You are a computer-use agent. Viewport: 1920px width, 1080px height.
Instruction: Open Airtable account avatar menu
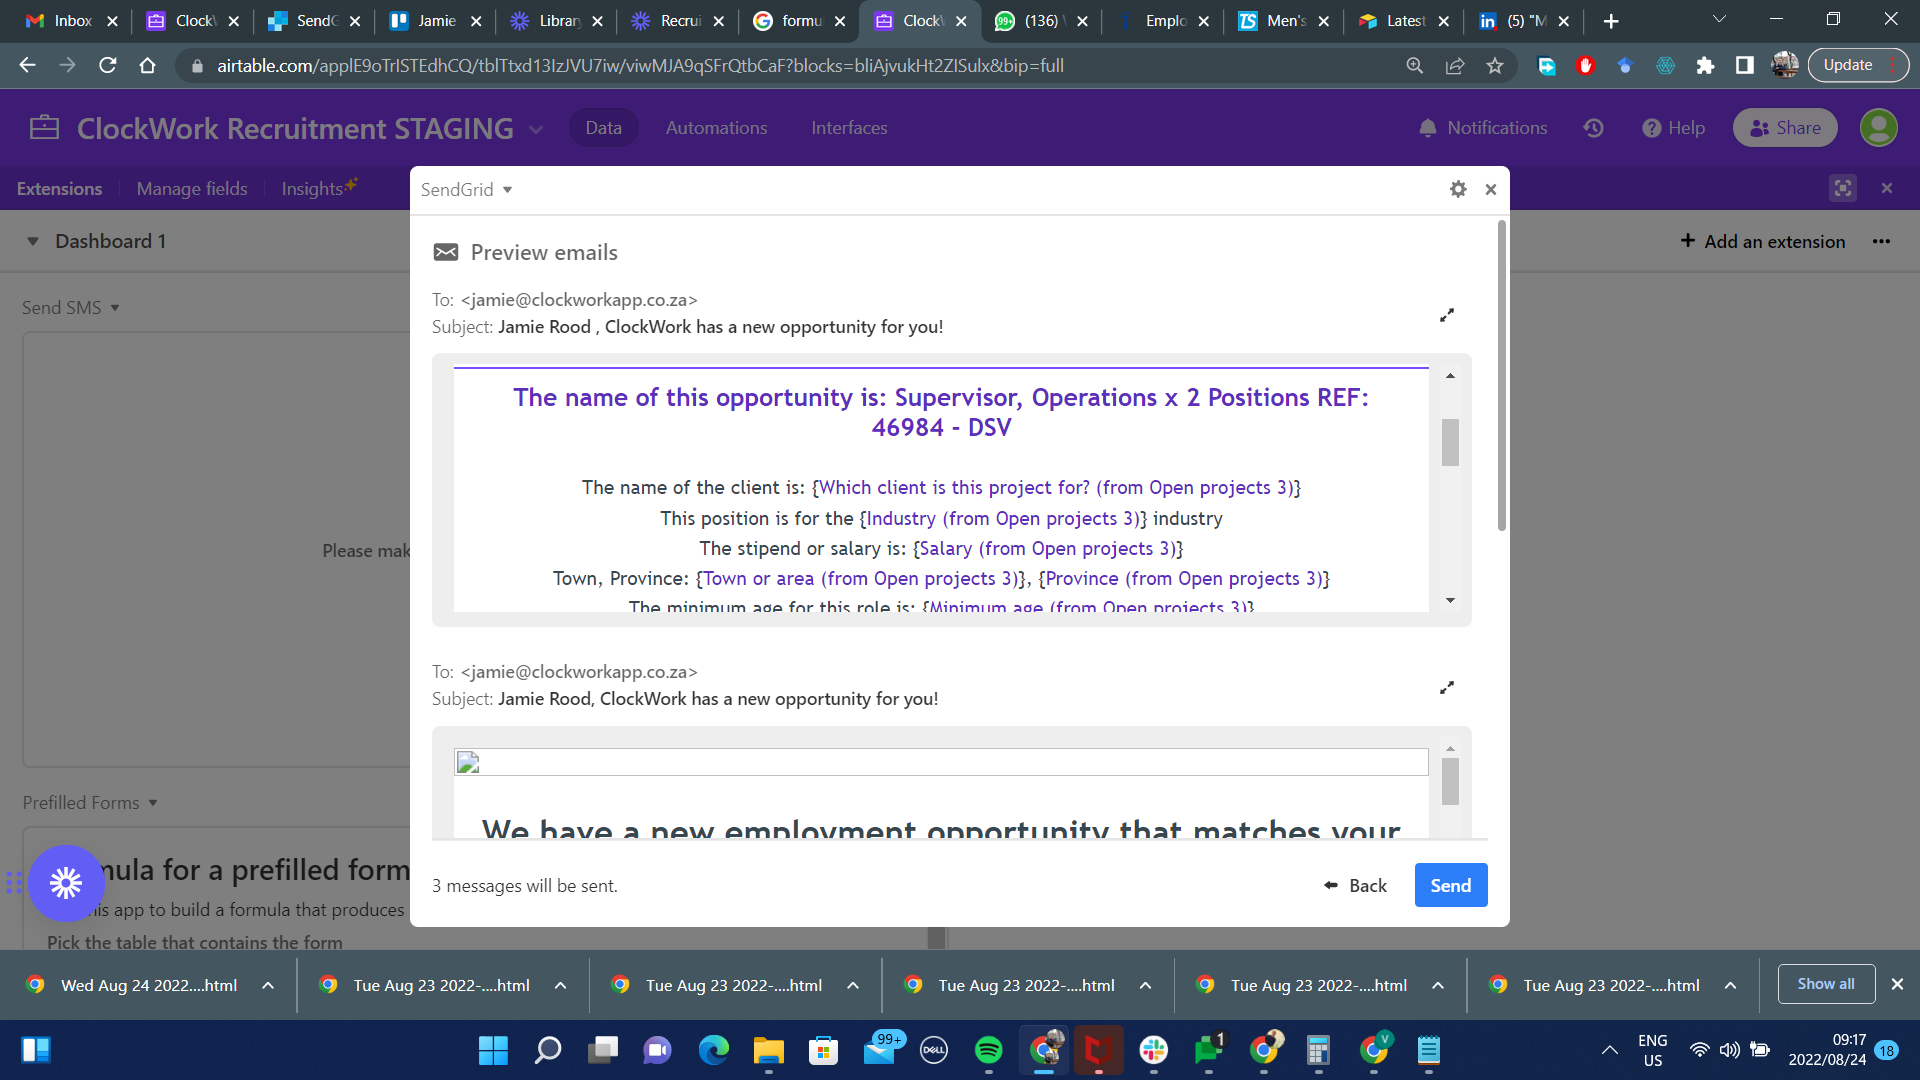(x=1879, y=128)
